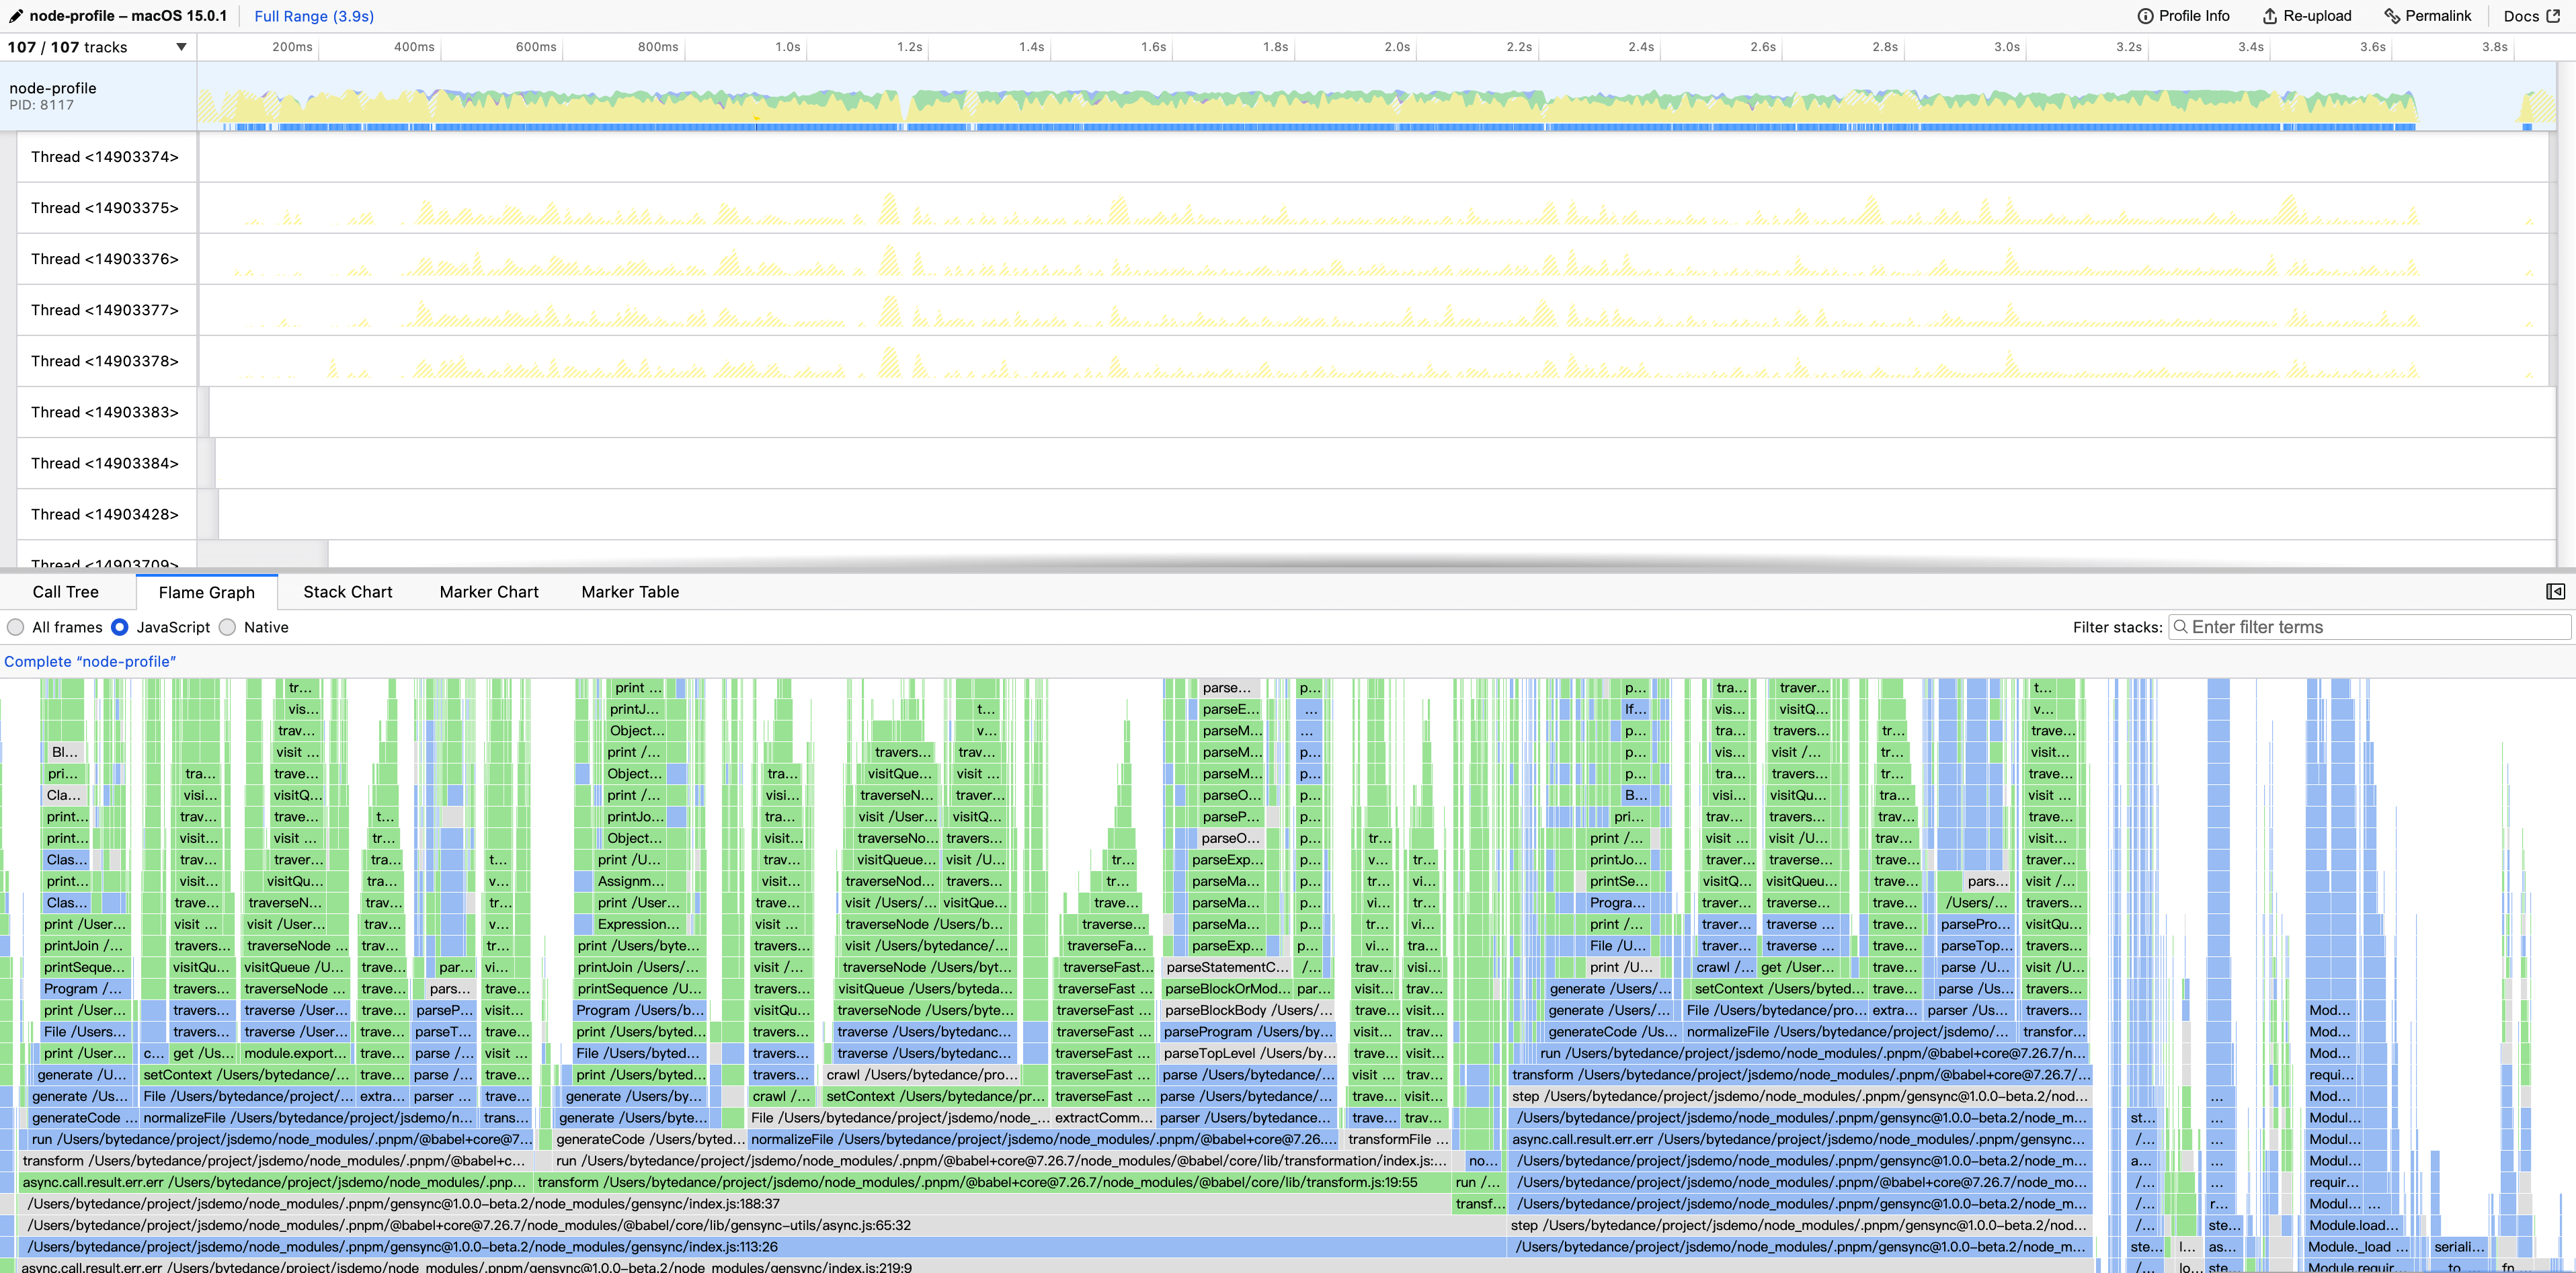Click the parseStatementC... flame graph frame
The width and height of the screenshot is (2576, 1273).
coord(1227,967)
